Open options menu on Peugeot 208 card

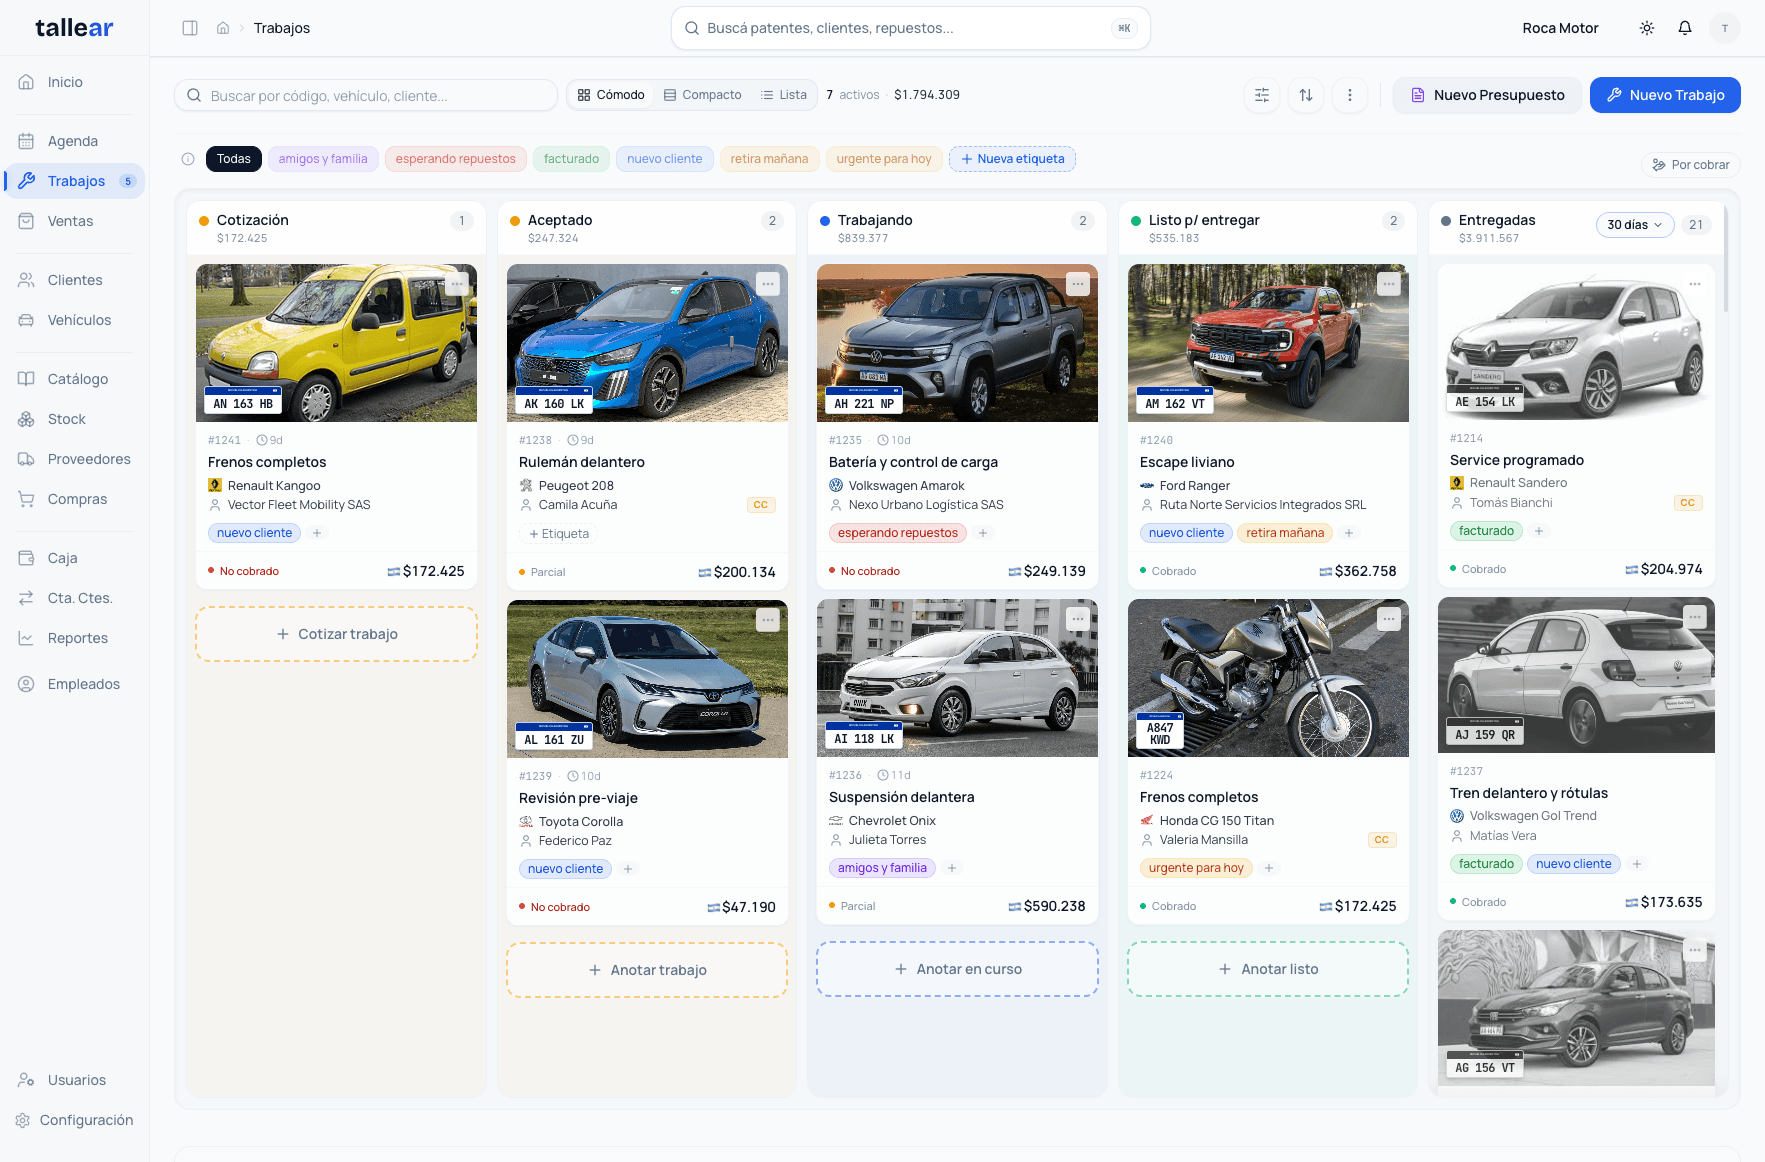768,284
